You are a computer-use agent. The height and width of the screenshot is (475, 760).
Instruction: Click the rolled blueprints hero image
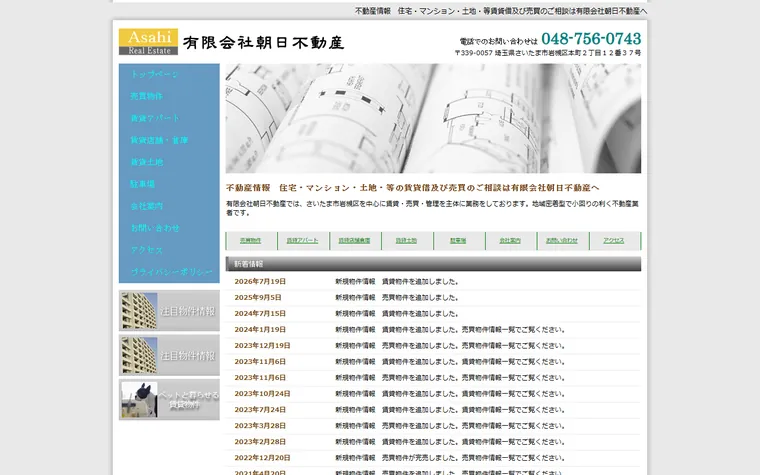433,118
